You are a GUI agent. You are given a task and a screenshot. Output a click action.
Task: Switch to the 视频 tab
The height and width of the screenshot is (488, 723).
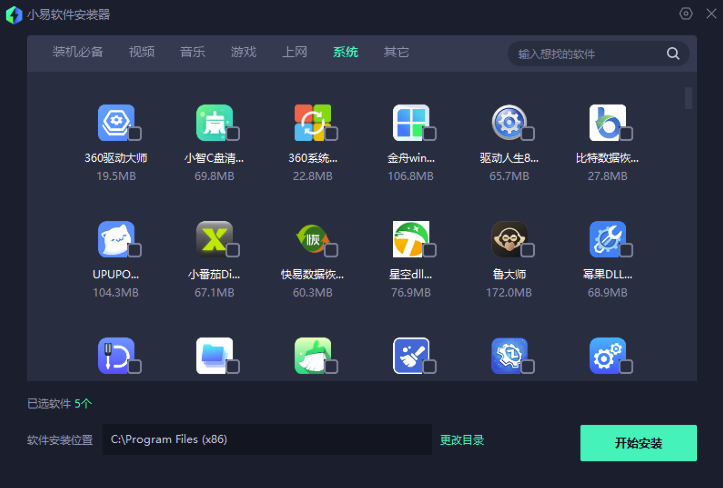142,52
